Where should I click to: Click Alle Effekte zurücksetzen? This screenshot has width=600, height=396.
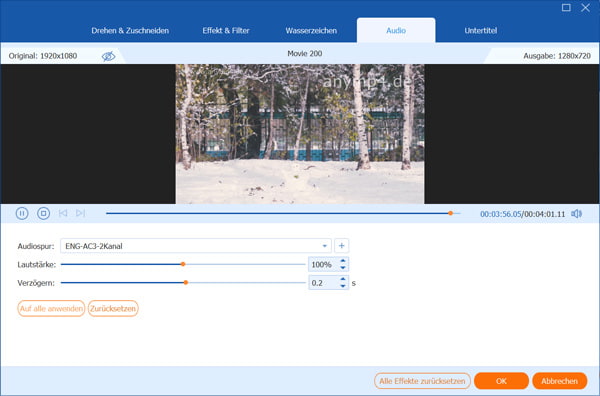[x=422, y=381]
